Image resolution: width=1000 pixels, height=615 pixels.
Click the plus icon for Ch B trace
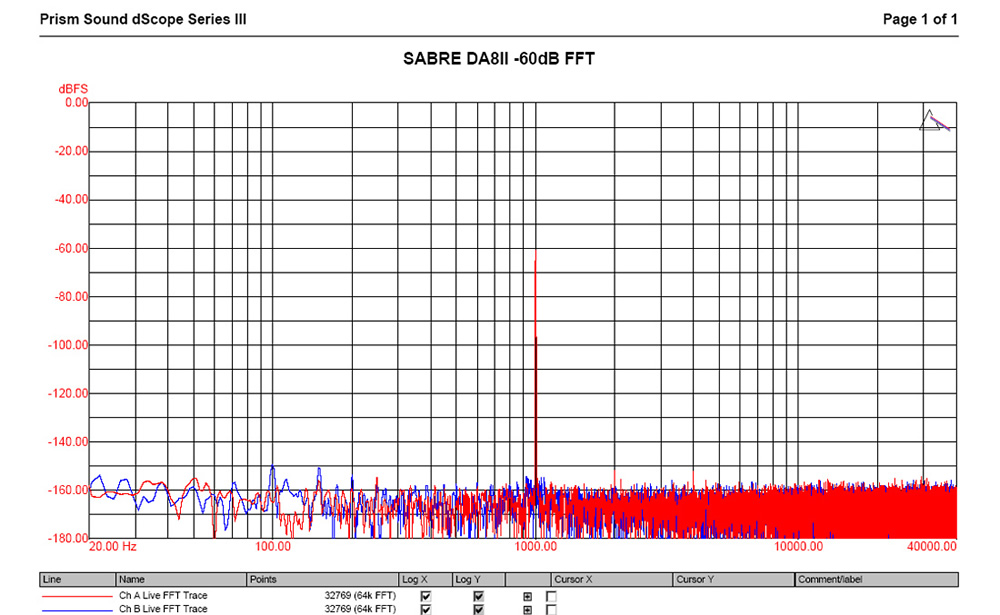pyautogui.click(x=527, y=610)
